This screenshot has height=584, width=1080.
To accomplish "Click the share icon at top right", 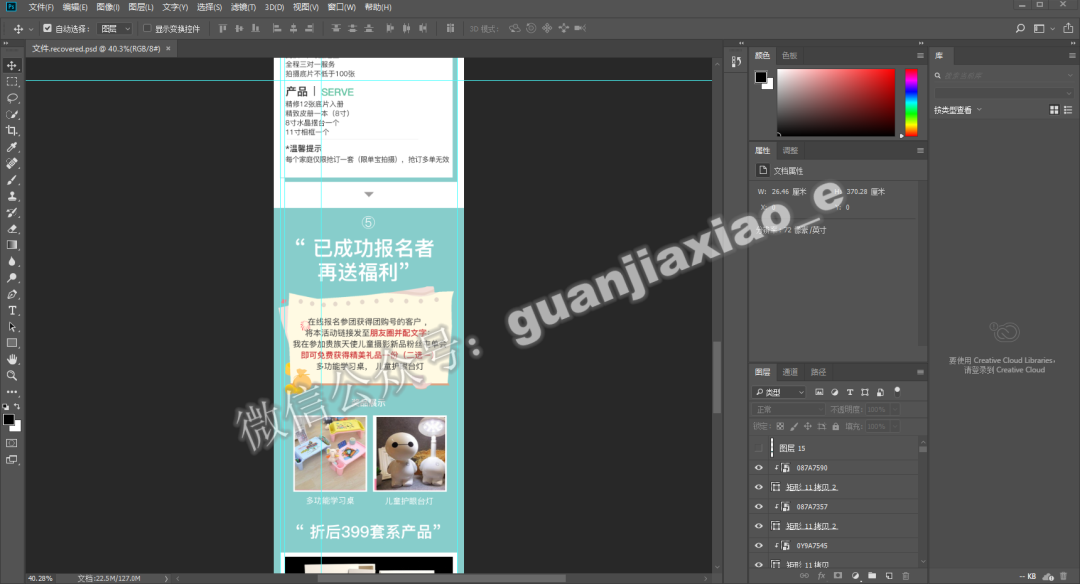I will (x=1068, y=28).
